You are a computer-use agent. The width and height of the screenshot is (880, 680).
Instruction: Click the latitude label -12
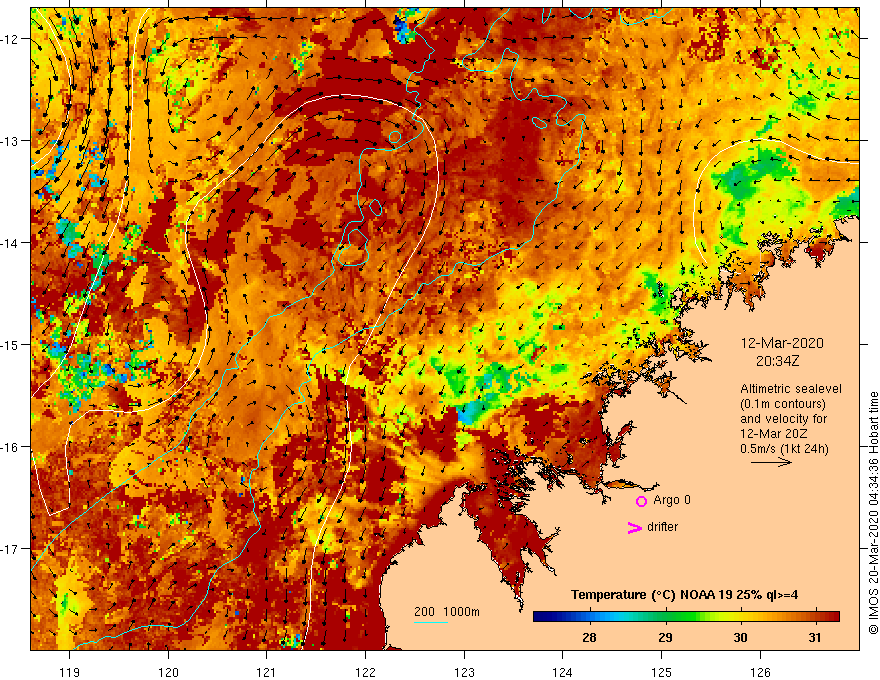coord(11,39)
